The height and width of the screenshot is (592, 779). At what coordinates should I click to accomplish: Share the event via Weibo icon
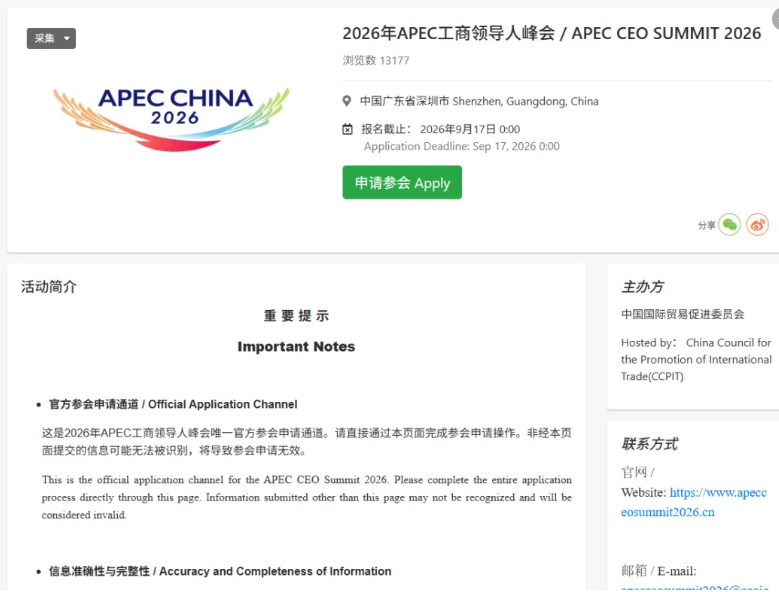pyautogui.click(x=757, y=225)
